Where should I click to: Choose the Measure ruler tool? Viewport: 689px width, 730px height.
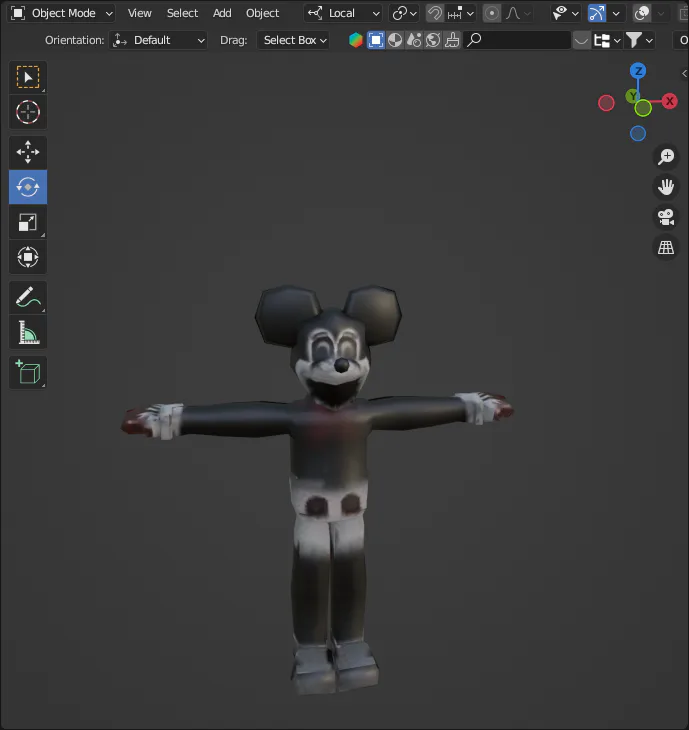point(28,332)
